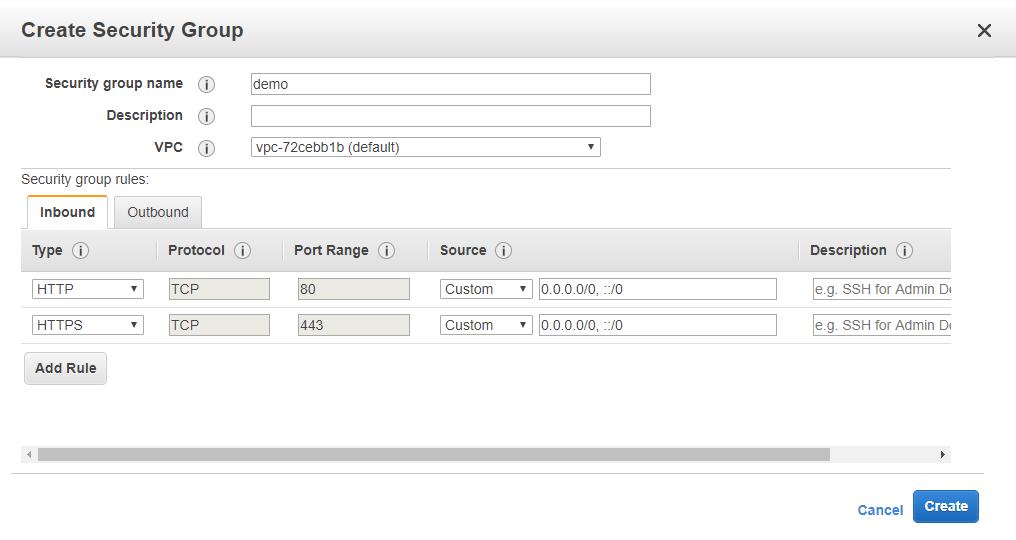This screenshot has height=540, width=1016.
Task: Click the blue Create button
Action: coord(945,507)
